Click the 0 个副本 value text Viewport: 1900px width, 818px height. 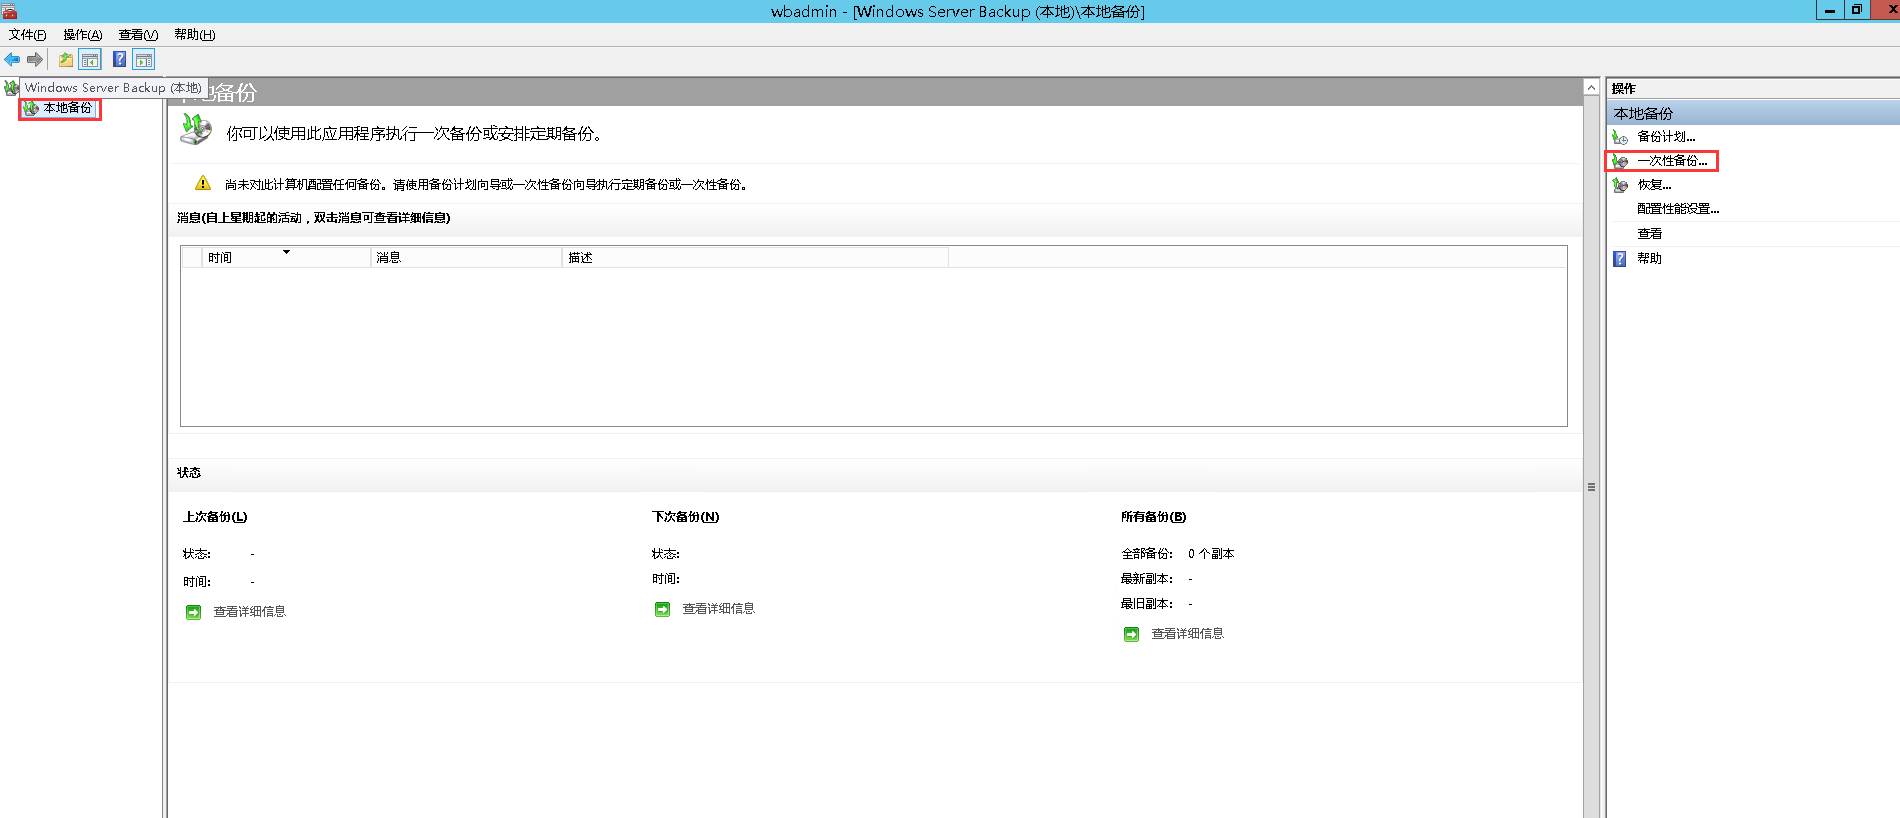[x=1211, y=554]
